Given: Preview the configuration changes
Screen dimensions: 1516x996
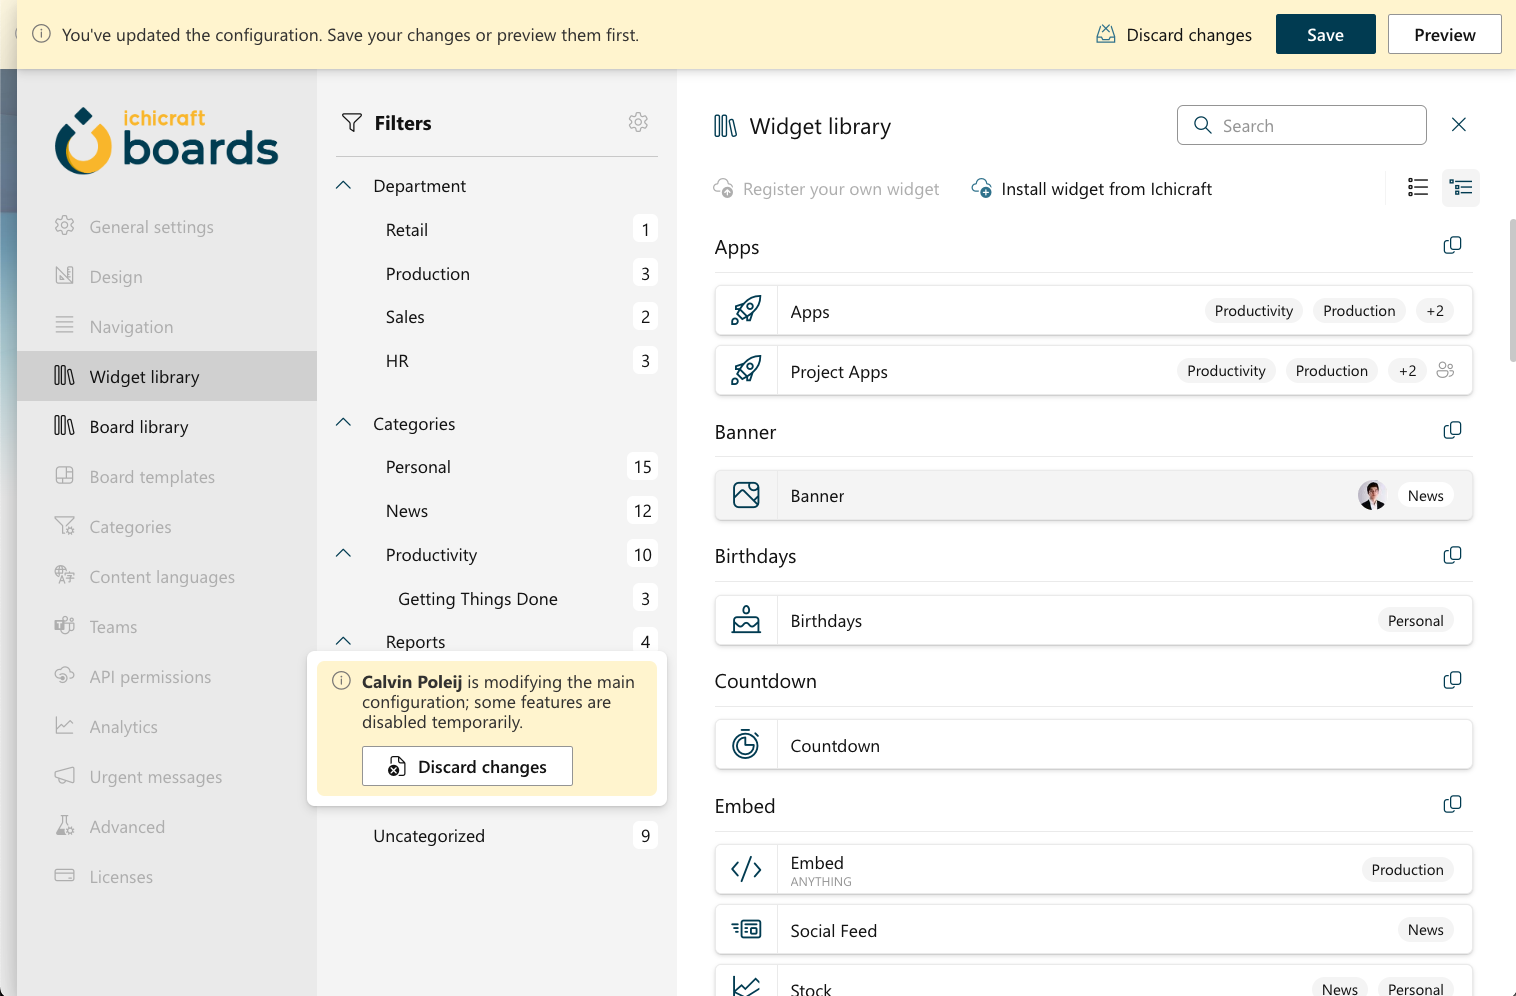Looking at the screenshot, I should tap(1444, 34).
